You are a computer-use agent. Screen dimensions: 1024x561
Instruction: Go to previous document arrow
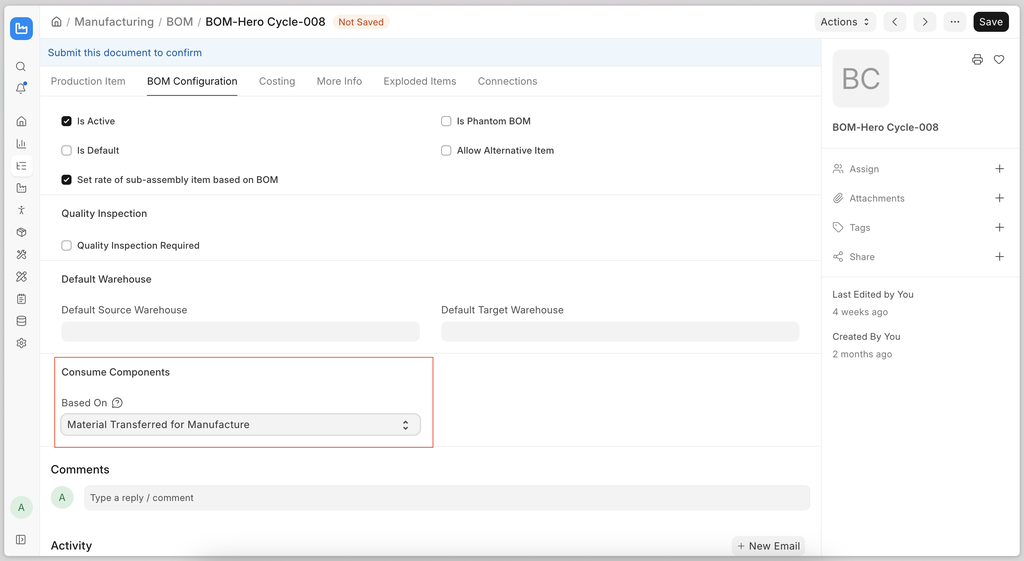[895, 22]
